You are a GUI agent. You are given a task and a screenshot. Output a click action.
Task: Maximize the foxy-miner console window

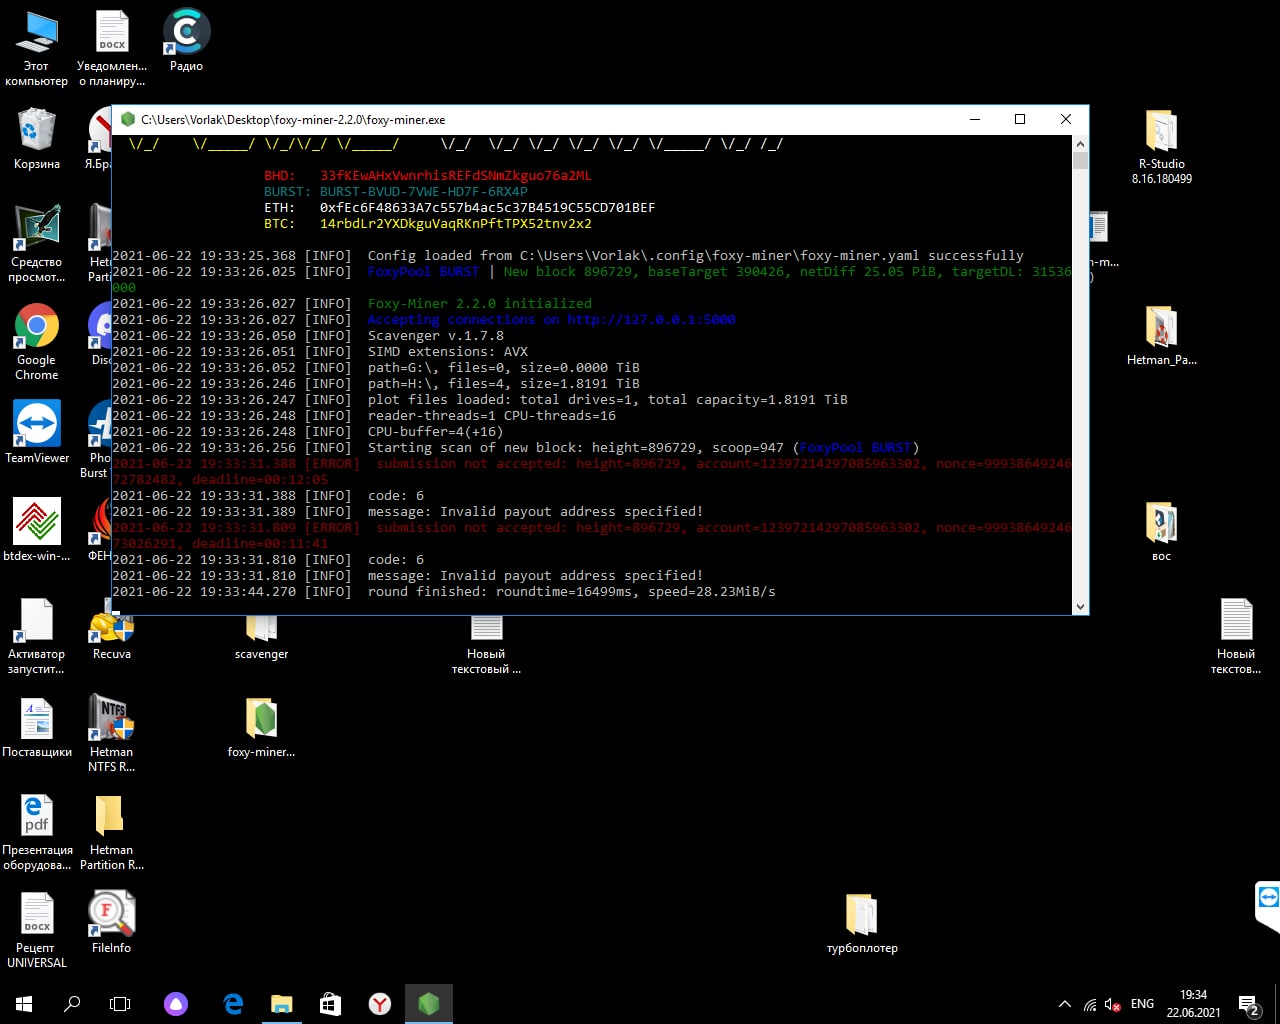tap(1020, 119)
